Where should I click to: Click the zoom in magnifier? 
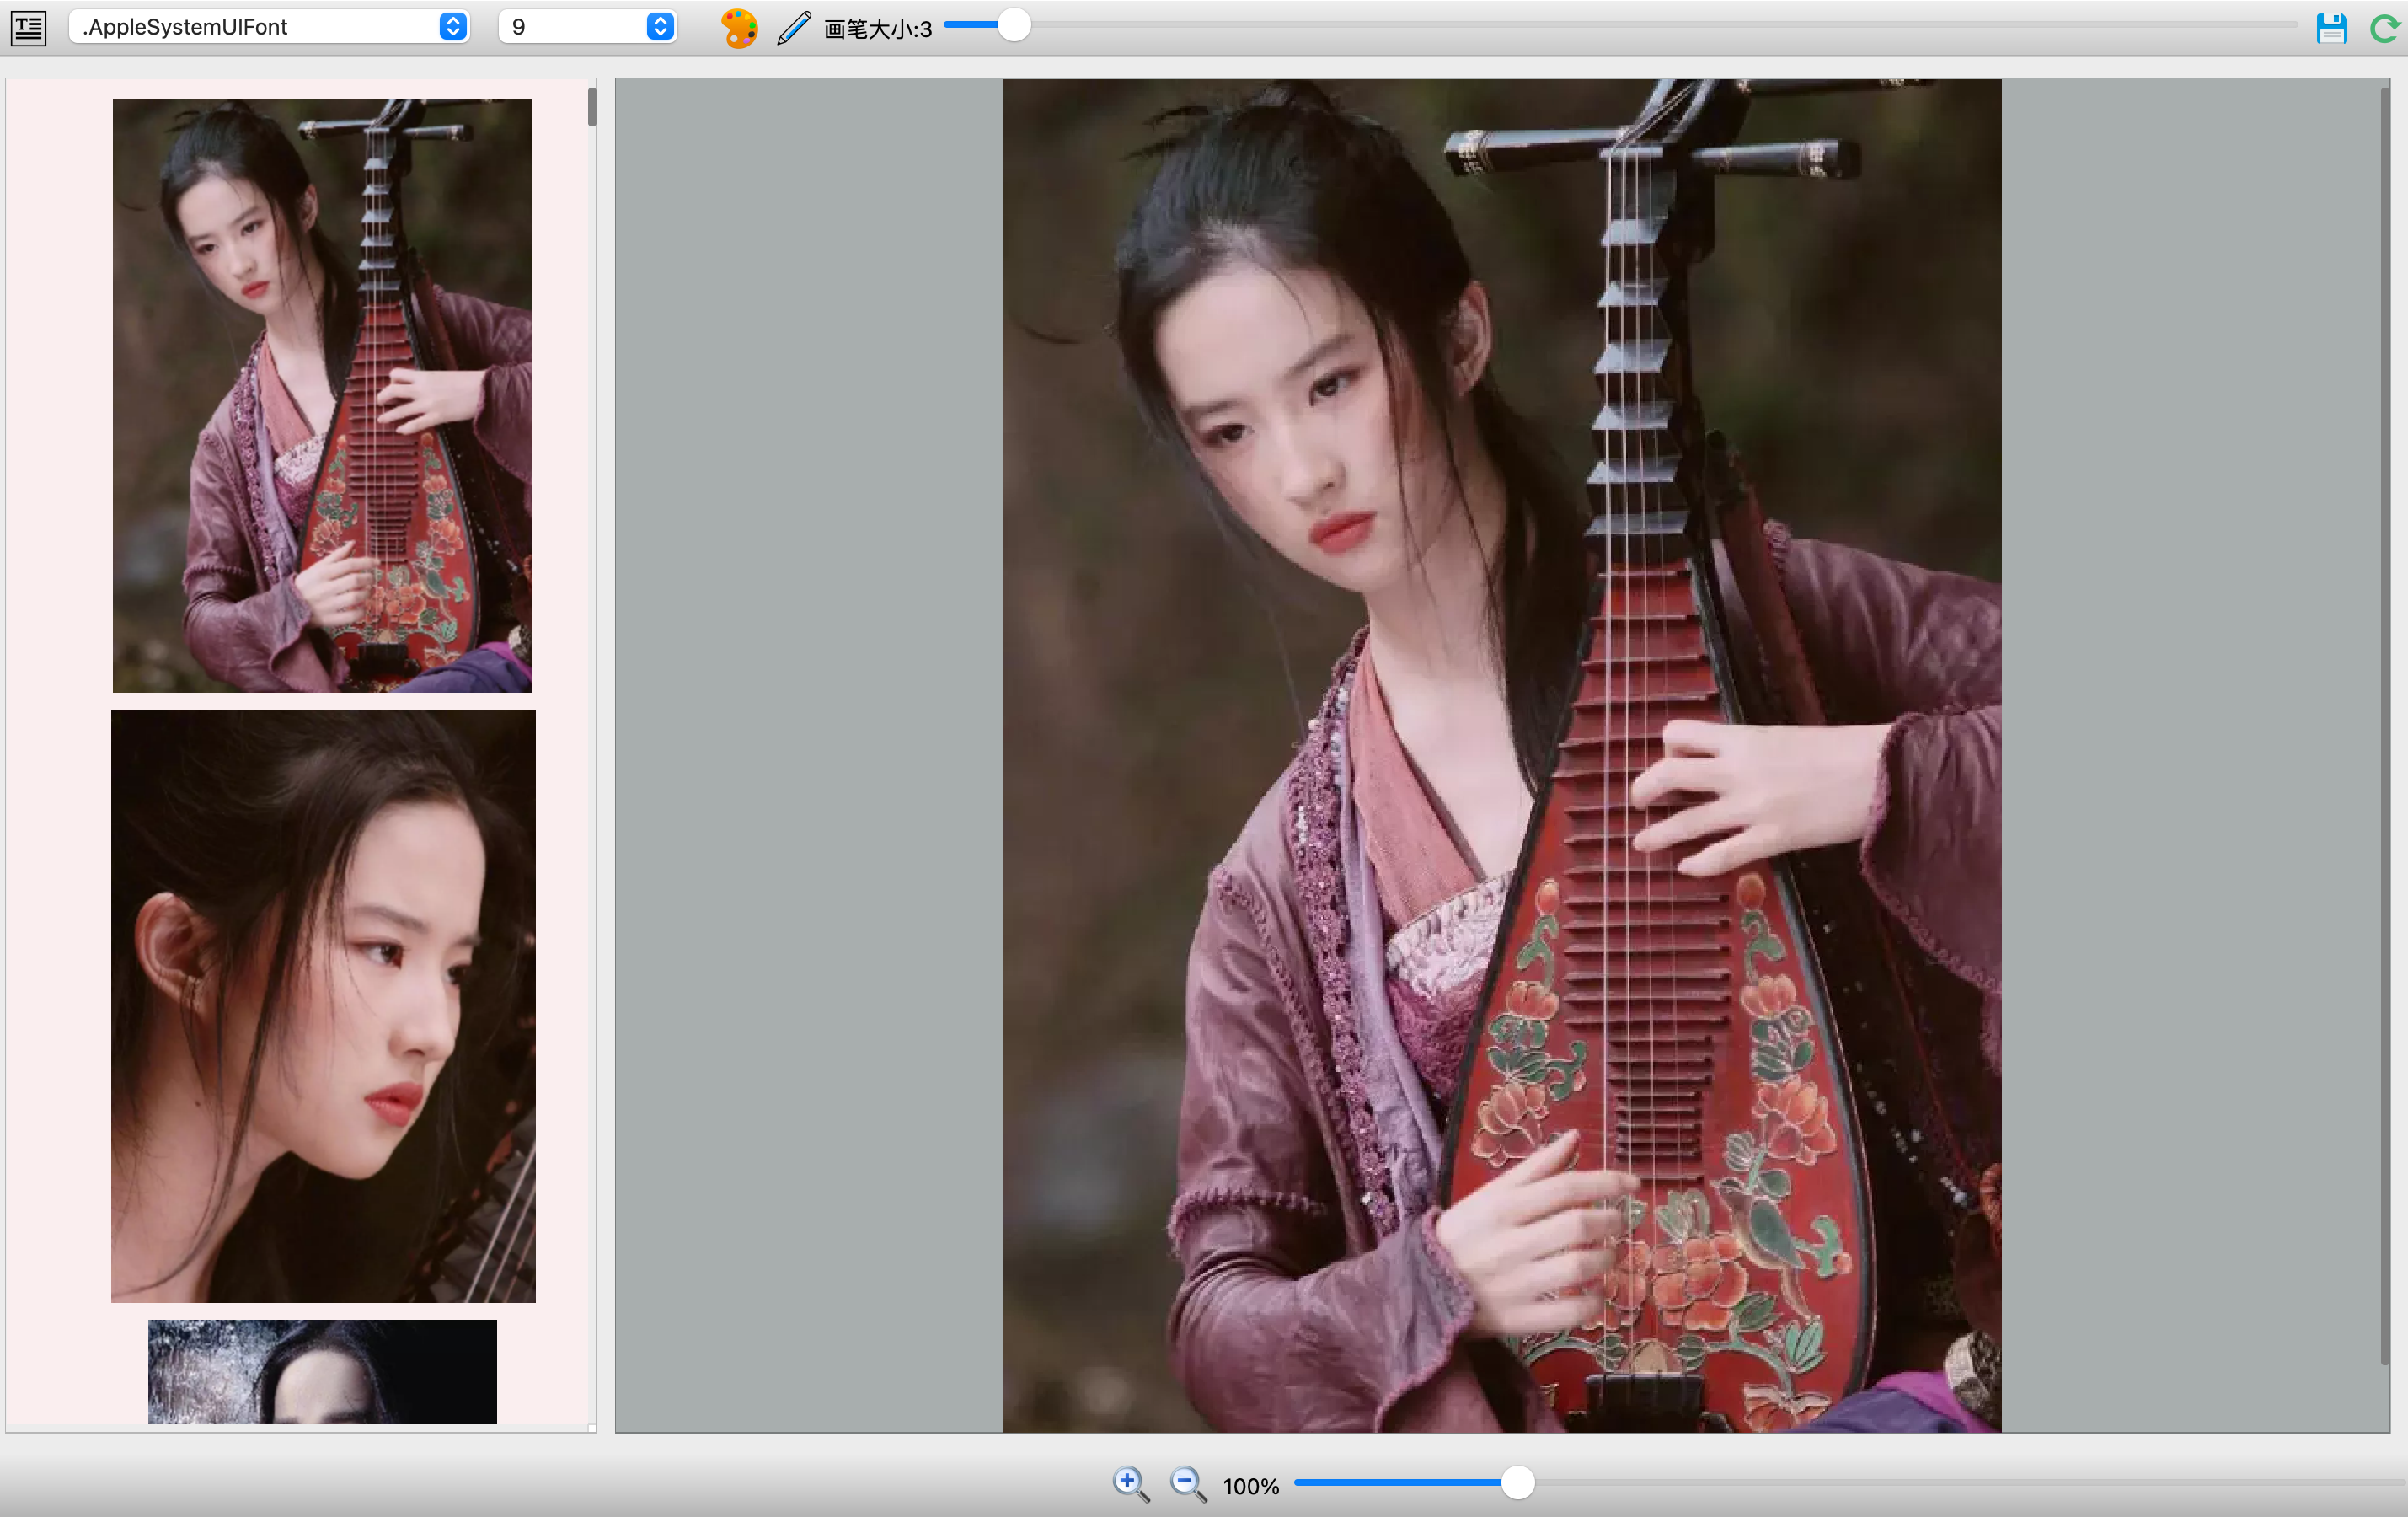tap(1130, 1483)
